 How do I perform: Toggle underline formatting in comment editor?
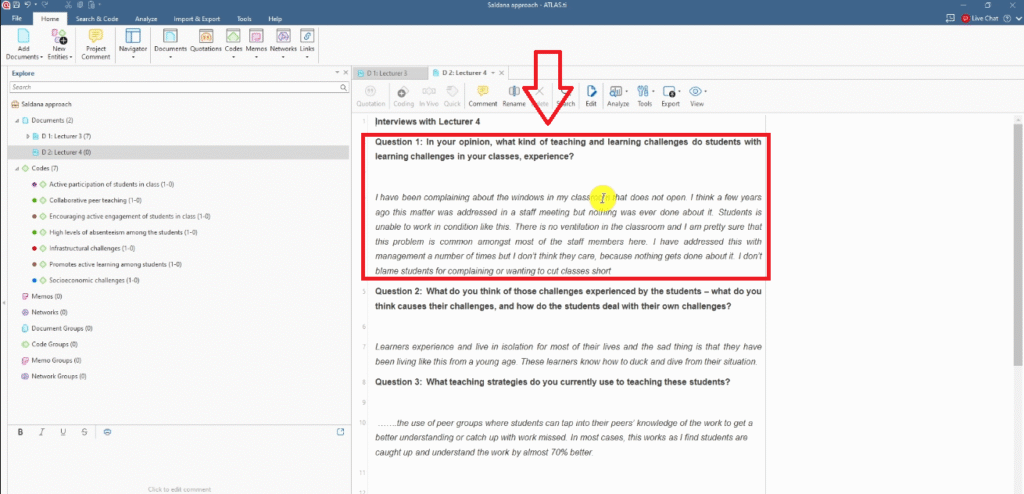62,431
